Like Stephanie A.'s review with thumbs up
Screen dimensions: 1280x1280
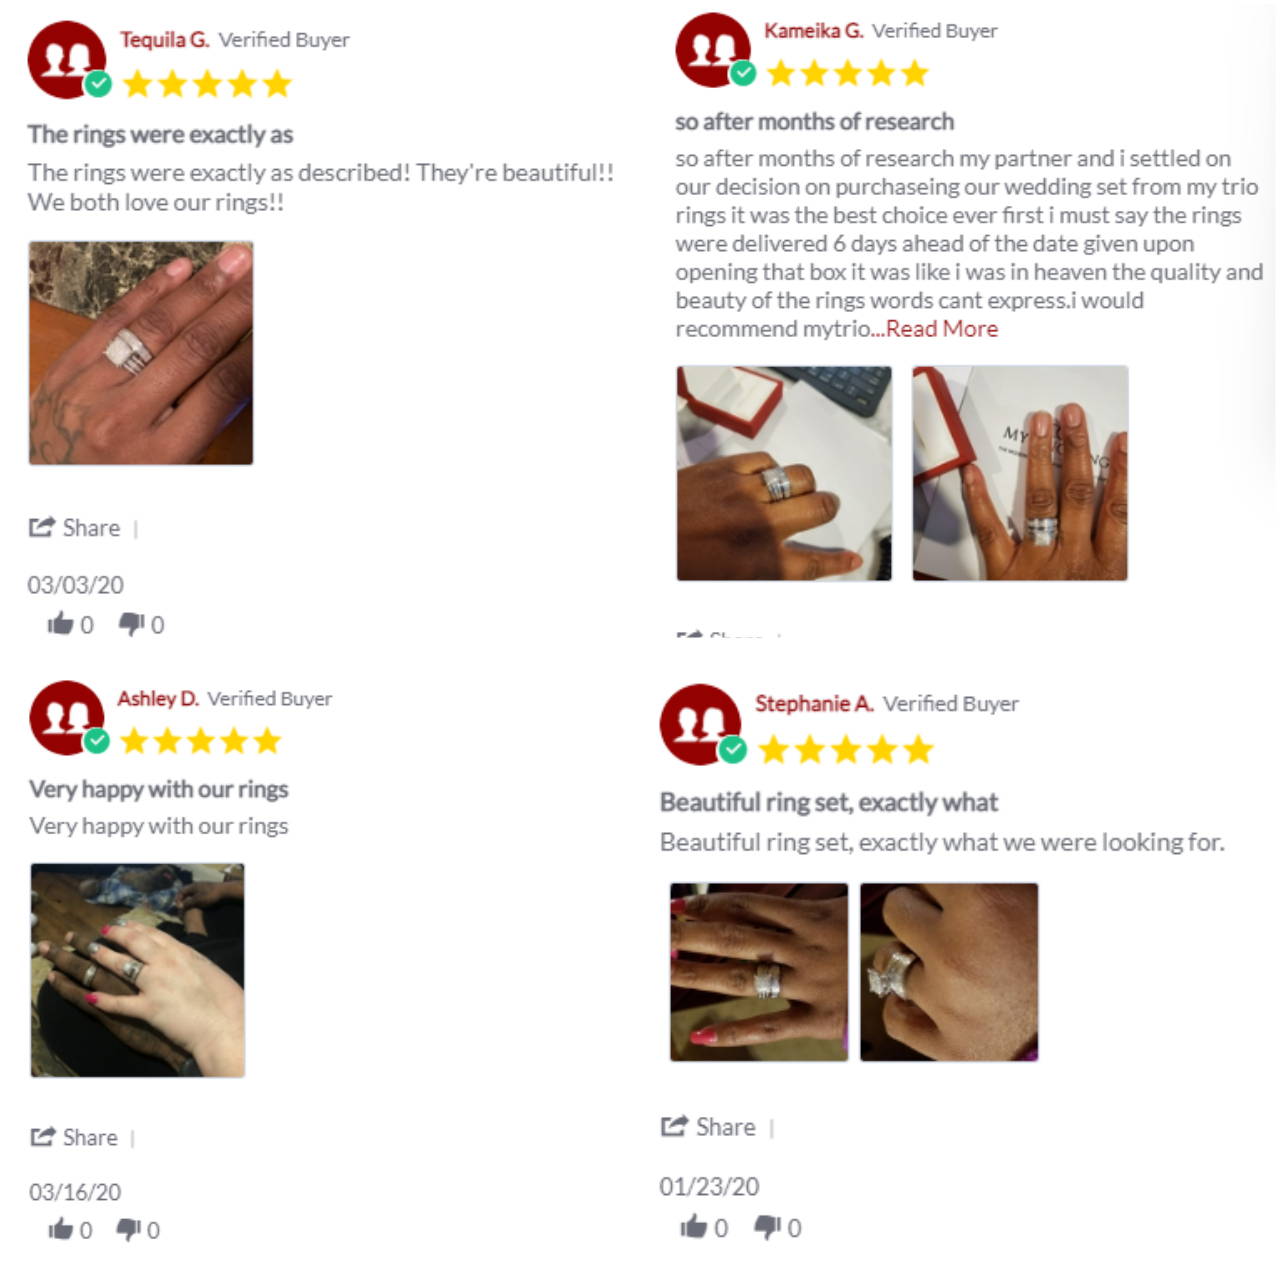[694, 1226]
